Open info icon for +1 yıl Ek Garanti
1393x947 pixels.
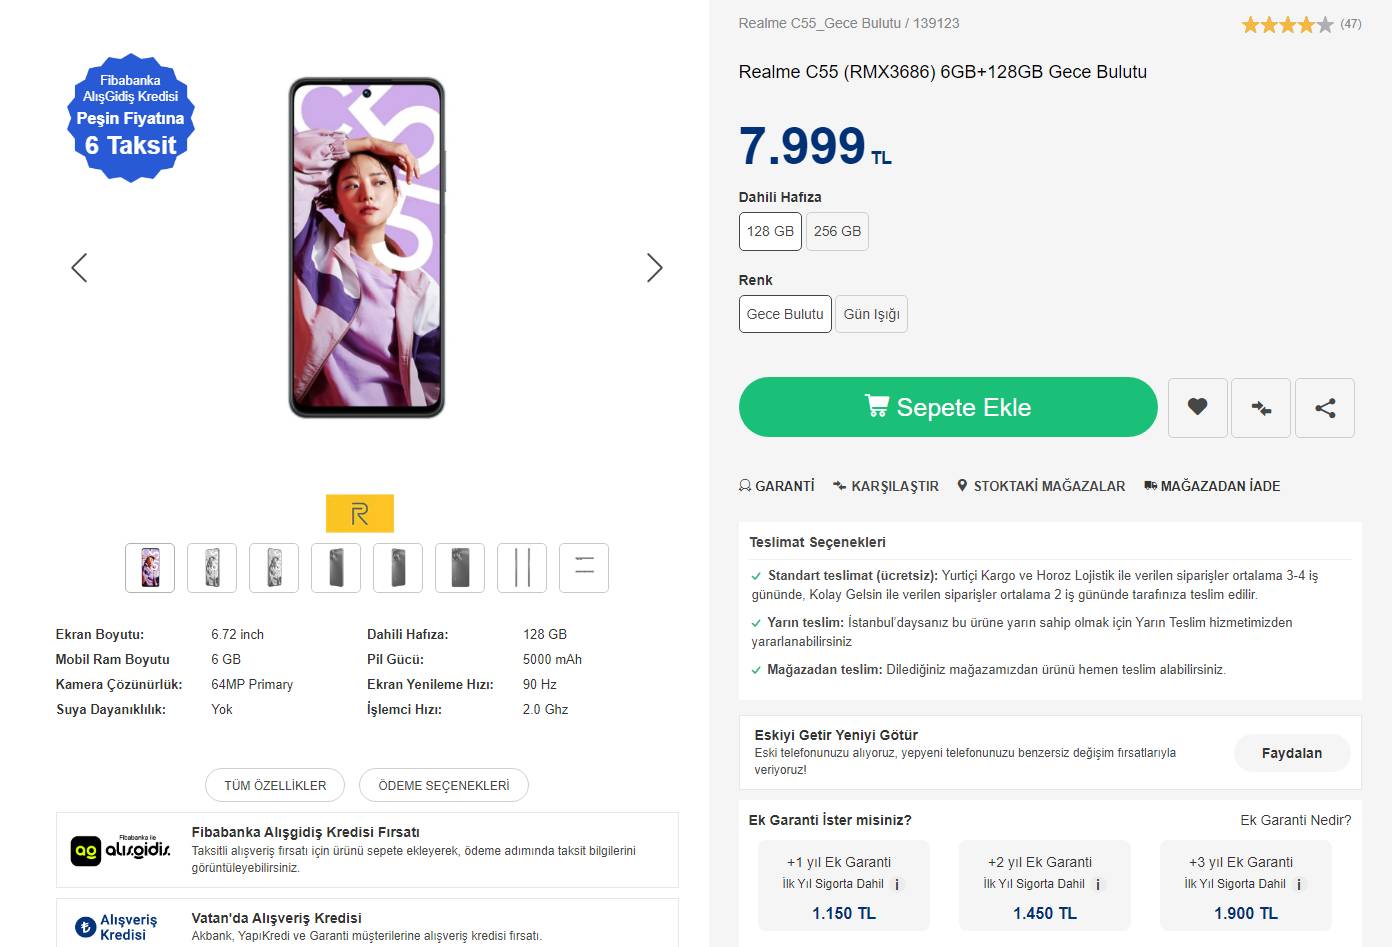(897, 884)
